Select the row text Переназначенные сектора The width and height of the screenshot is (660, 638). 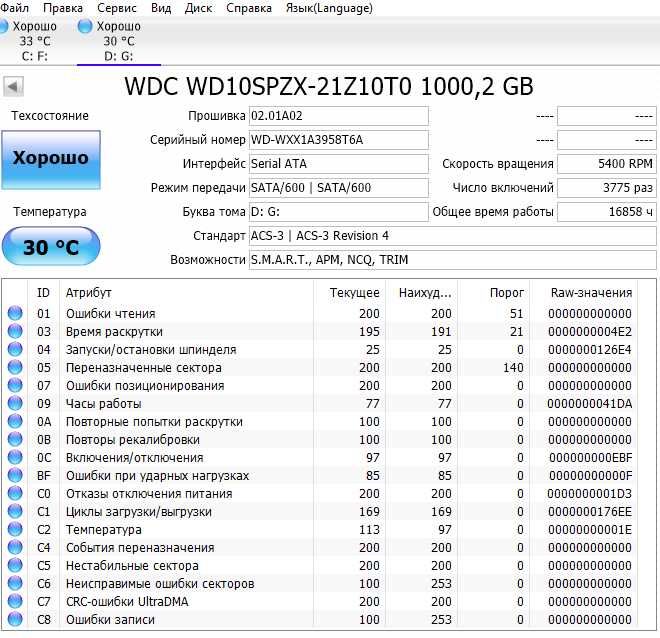pyautogui.click(x=144, y=368)
